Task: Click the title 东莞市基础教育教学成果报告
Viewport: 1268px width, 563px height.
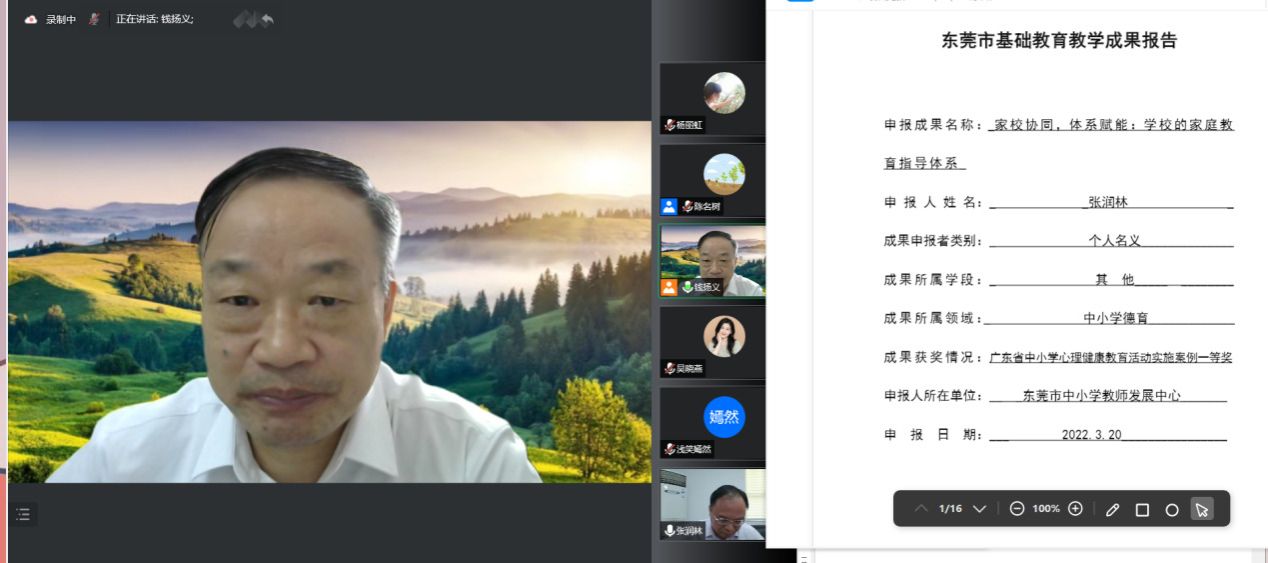Action: coord(1059,41)
